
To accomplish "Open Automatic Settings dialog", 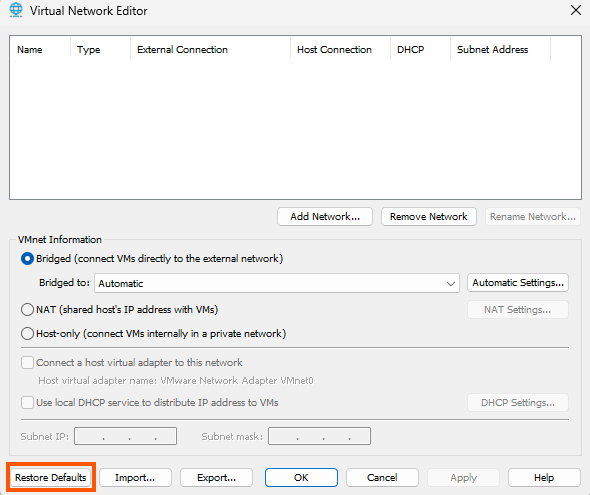I will click(518, 283).
